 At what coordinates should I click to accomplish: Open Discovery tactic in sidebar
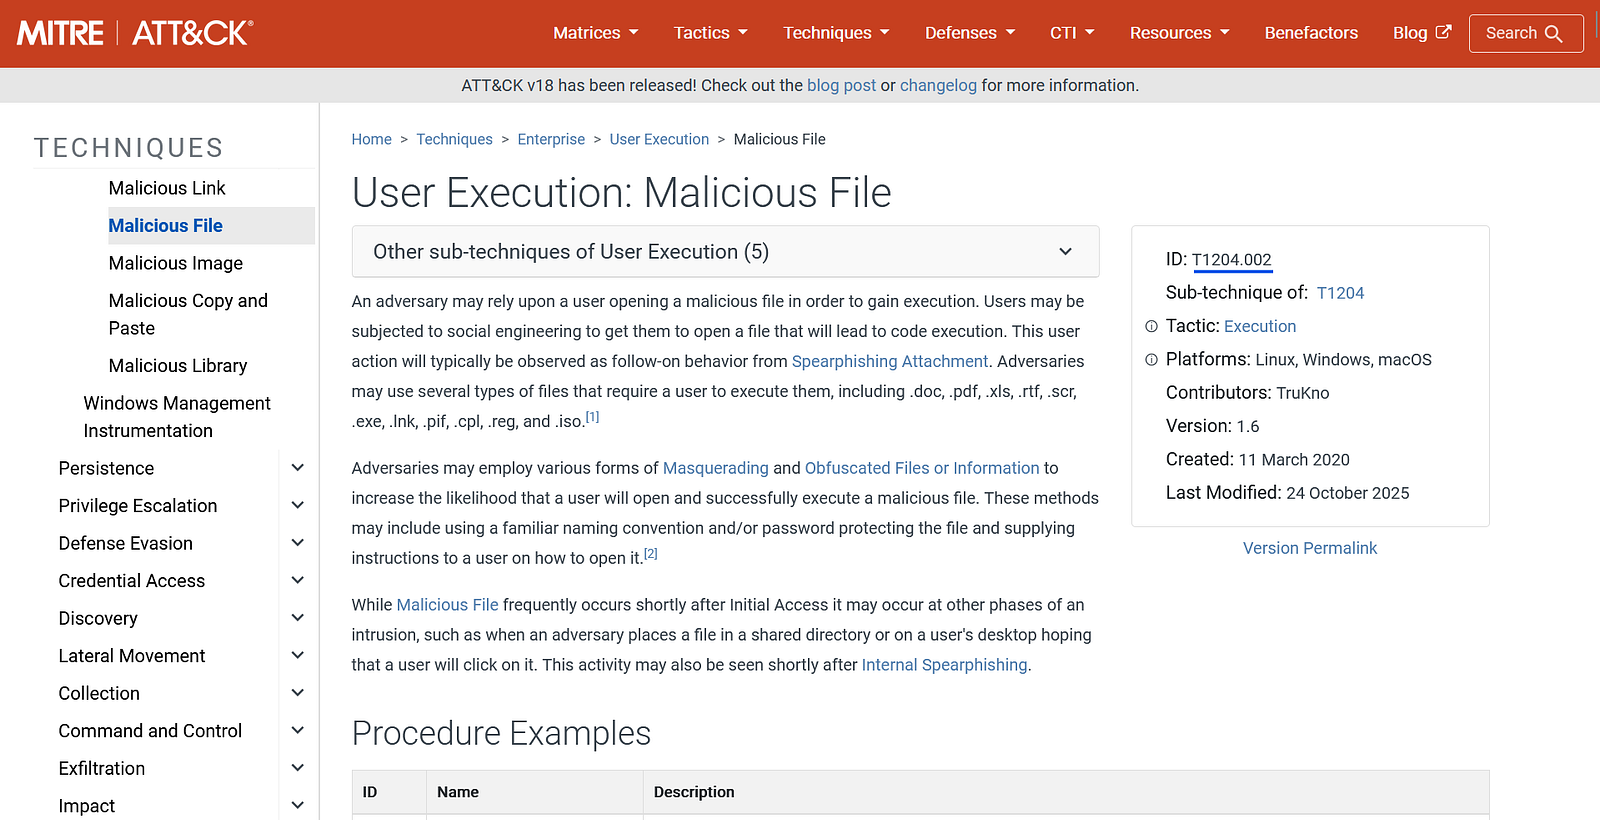[98, 618]
